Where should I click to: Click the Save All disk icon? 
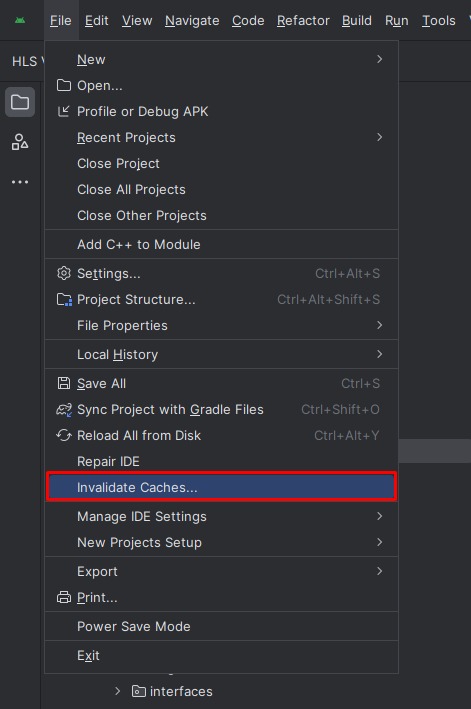[64, 383]
